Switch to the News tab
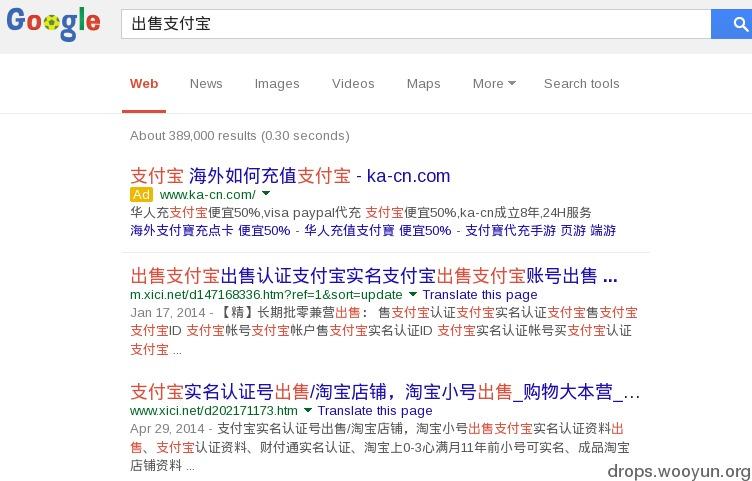The height and width of the screenshot is (481, 752). click(206, 83)
